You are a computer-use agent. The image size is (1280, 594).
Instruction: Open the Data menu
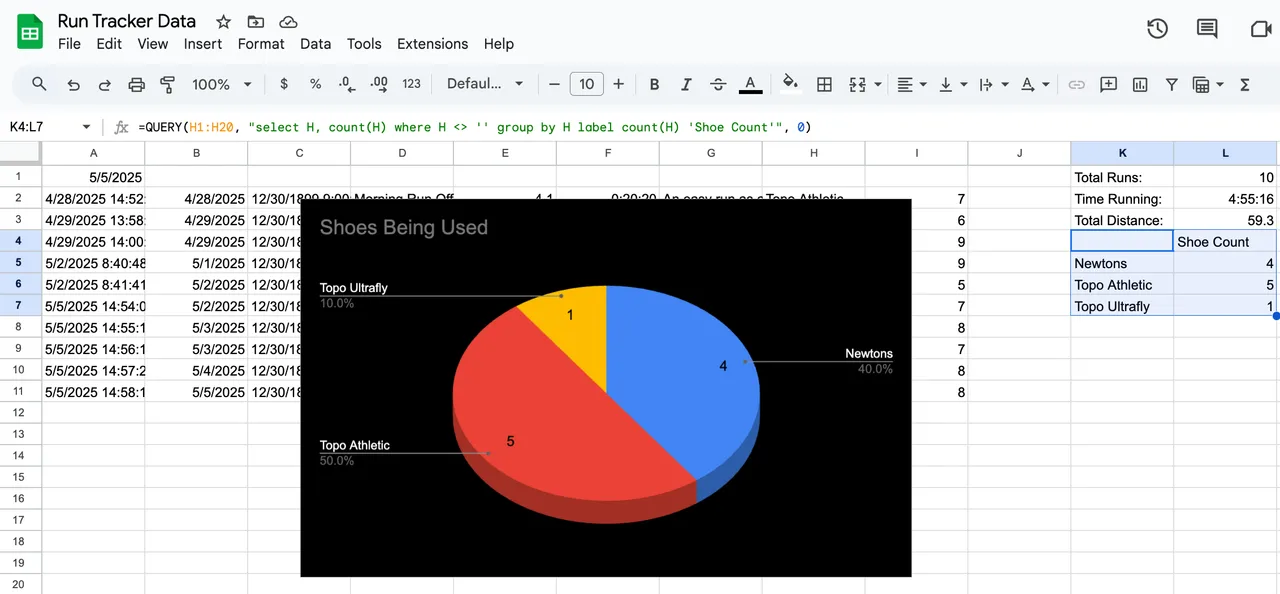tap(315, 44)
